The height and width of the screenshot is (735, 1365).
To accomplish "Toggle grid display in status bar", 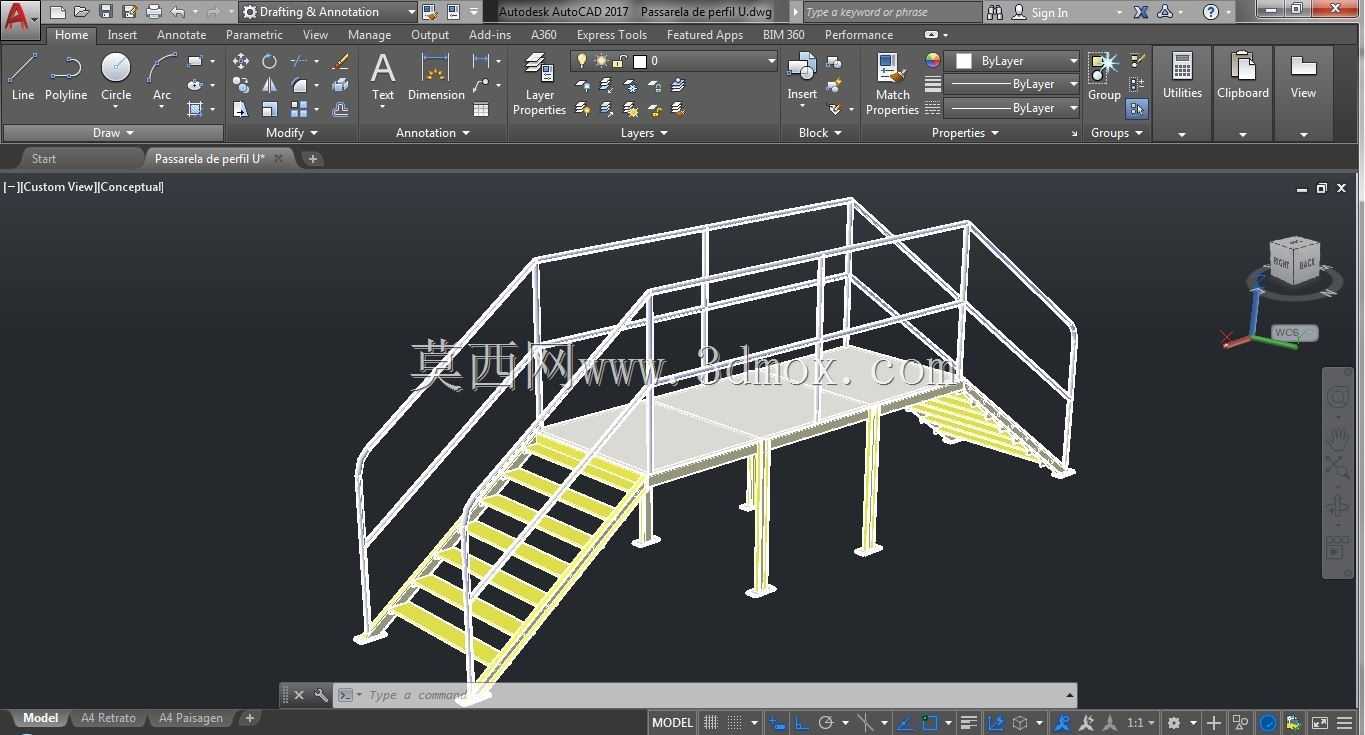I will (x=711, y=722).
